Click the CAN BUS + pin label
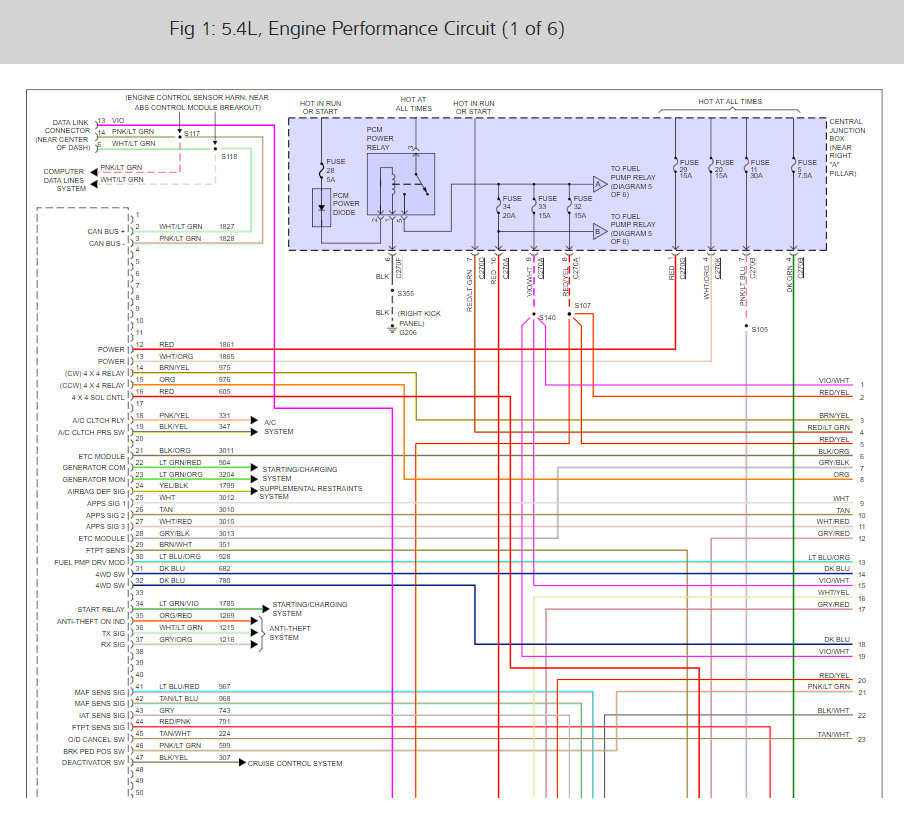This screenshot has width=904, height=815. [x=106, y=232]
